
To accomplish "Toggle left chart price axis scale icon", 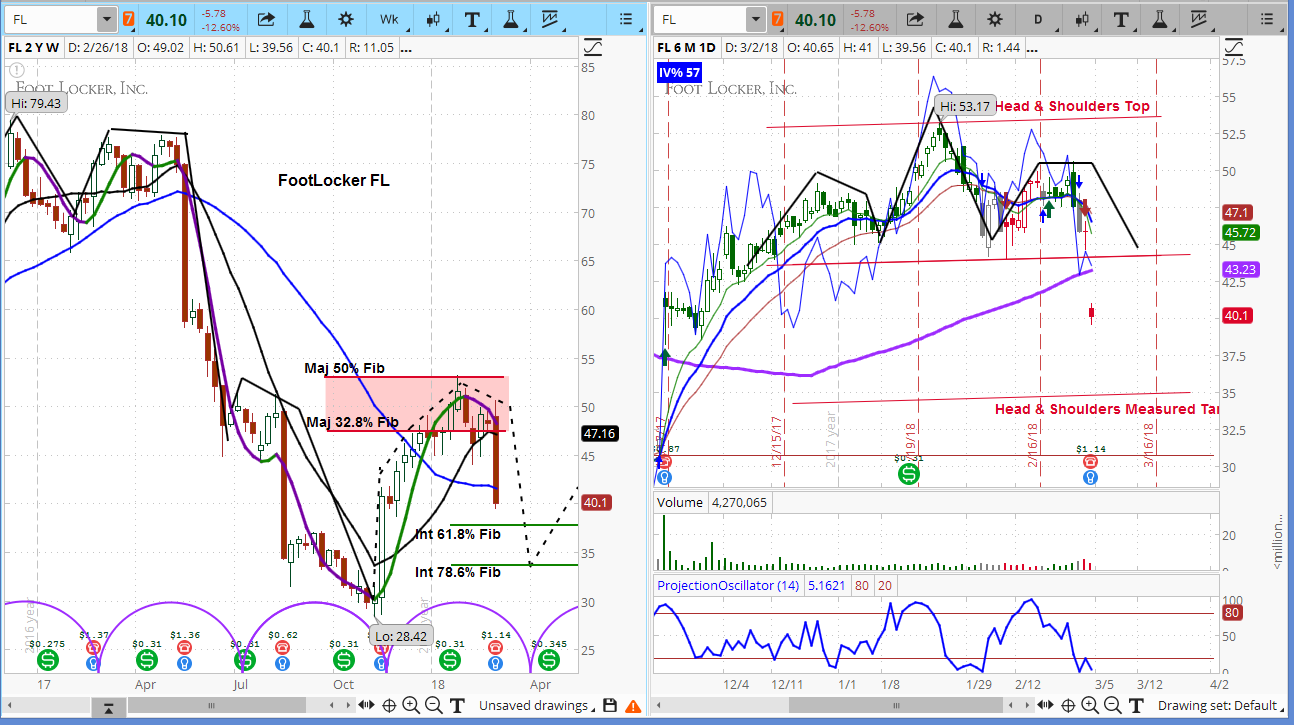I will tap(593, 47).
